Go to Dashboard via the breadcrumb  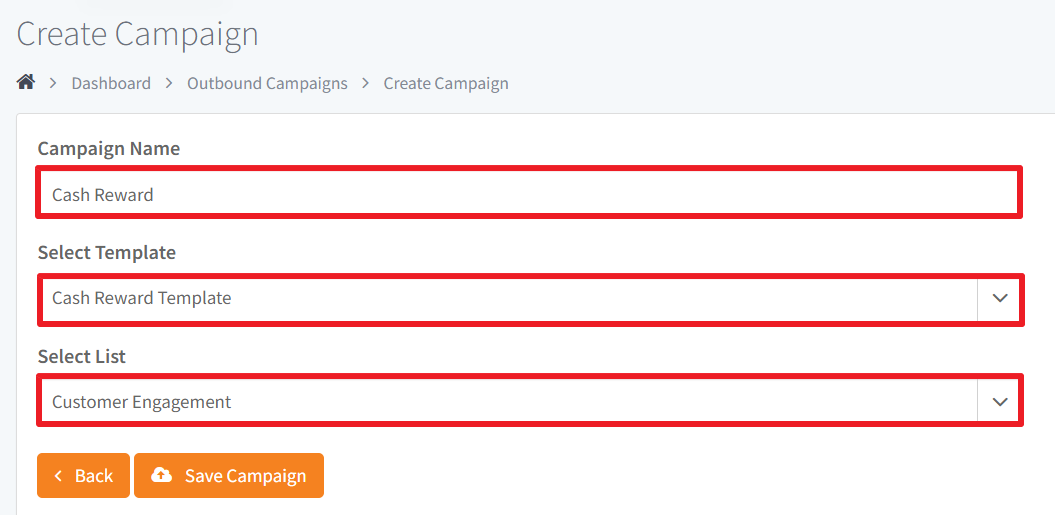click(111, 83)
